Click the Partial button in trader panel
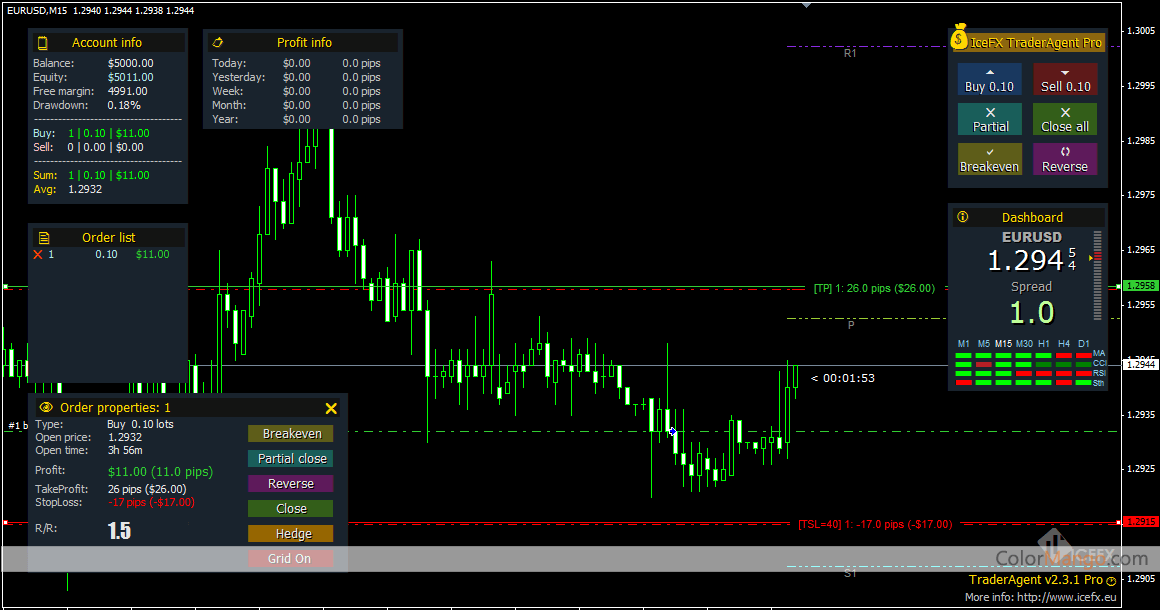Screen dimensions: 1160x610 click(x=990, y=119)
